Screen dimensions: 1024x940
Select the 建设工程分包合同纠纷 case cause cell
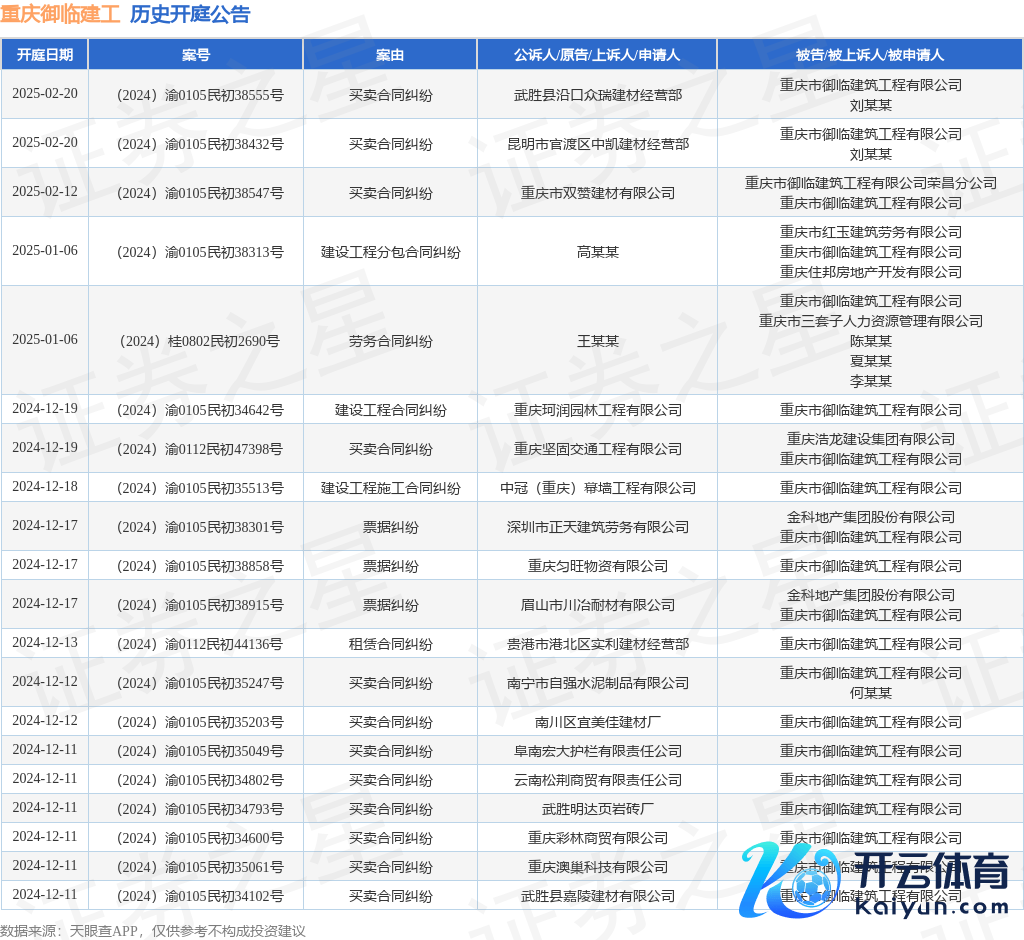(x=390, y=252)
